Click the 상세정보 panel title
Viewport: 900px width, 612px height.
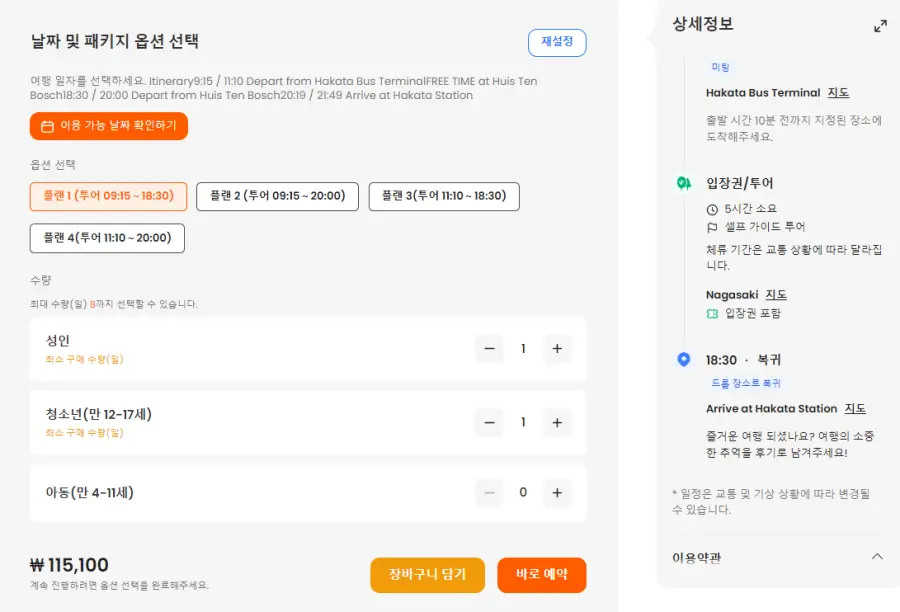point(703,24)
